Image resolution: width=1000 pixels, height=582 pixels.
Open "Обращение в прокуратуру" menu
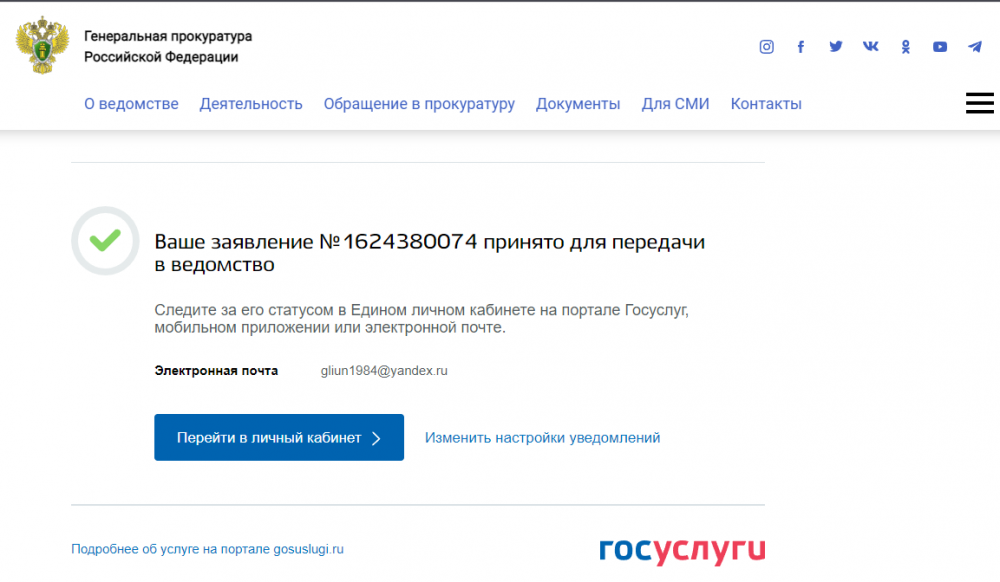pos(419,104)
